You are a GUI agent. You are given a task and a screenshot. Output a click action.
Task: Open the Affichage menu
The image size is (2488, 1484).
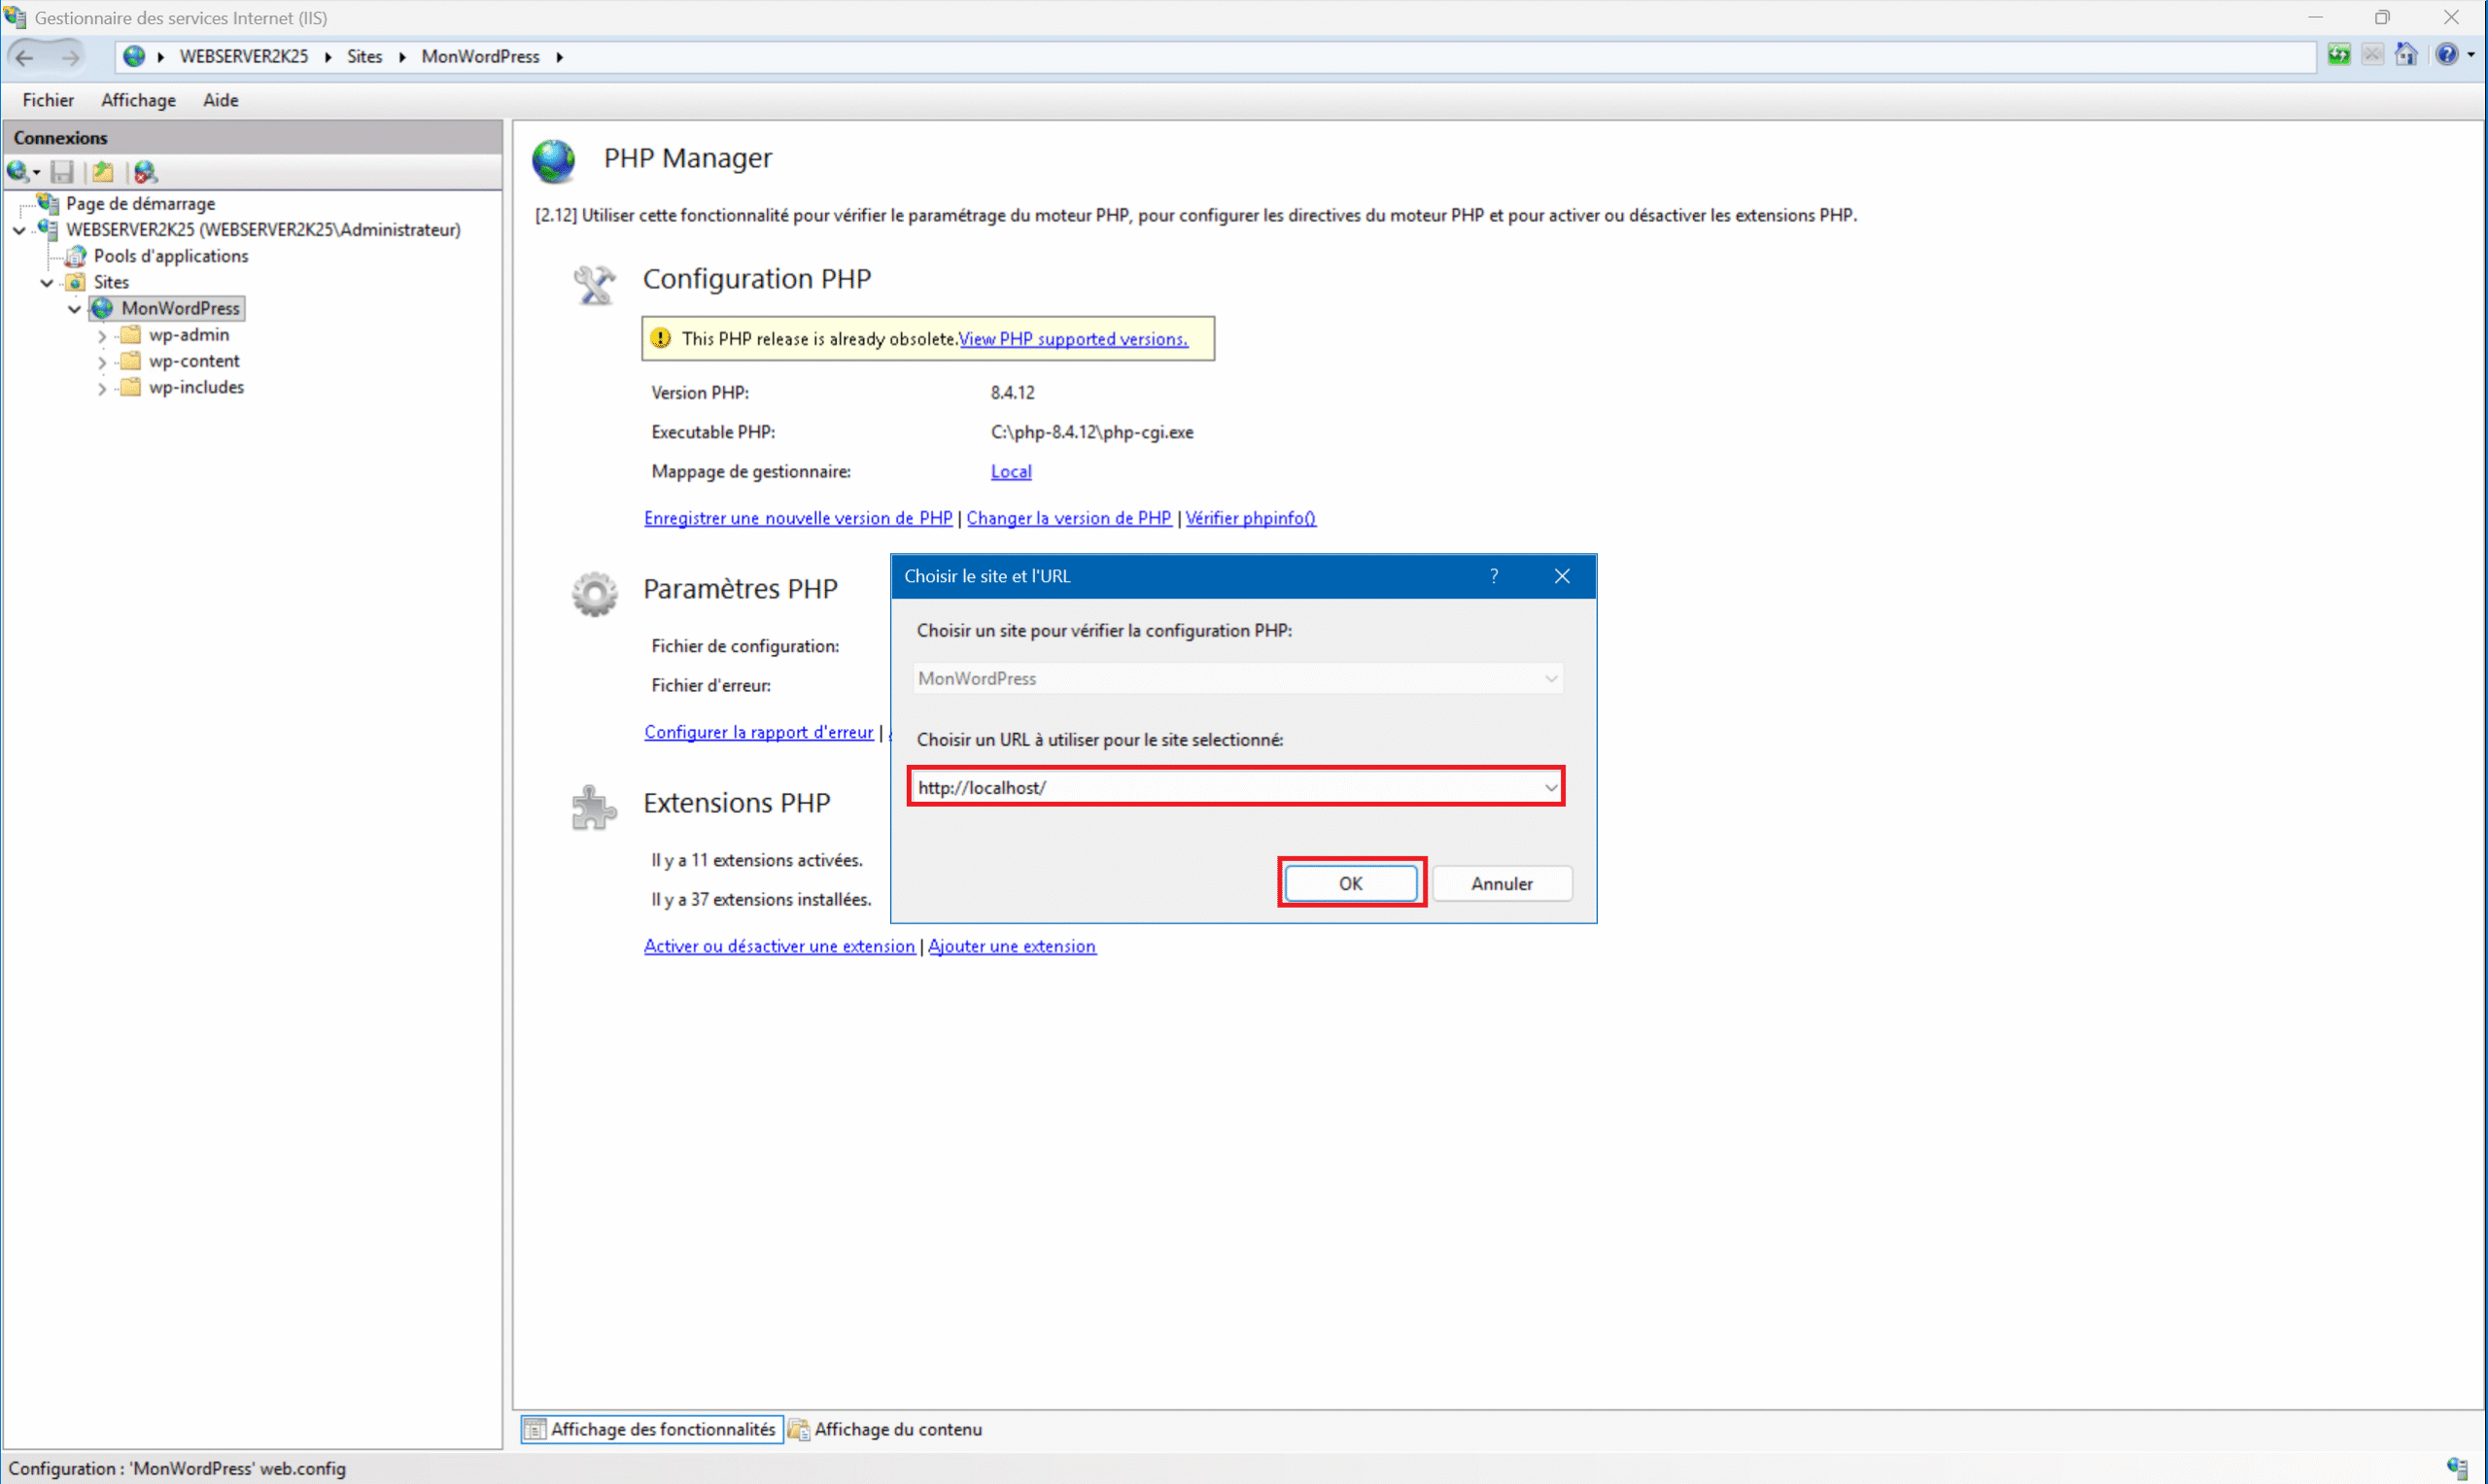(138, 100)
